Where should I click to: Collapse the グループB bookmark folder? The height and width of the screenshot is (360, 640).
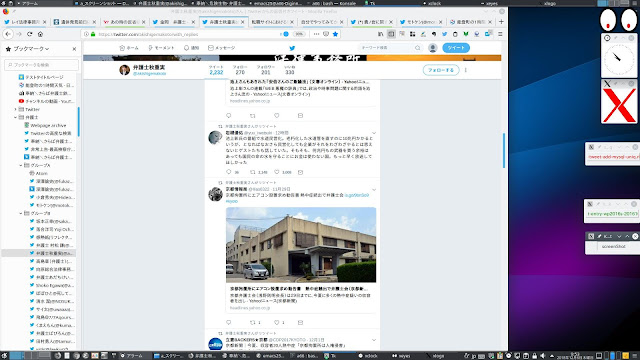[x=21, y=213]
